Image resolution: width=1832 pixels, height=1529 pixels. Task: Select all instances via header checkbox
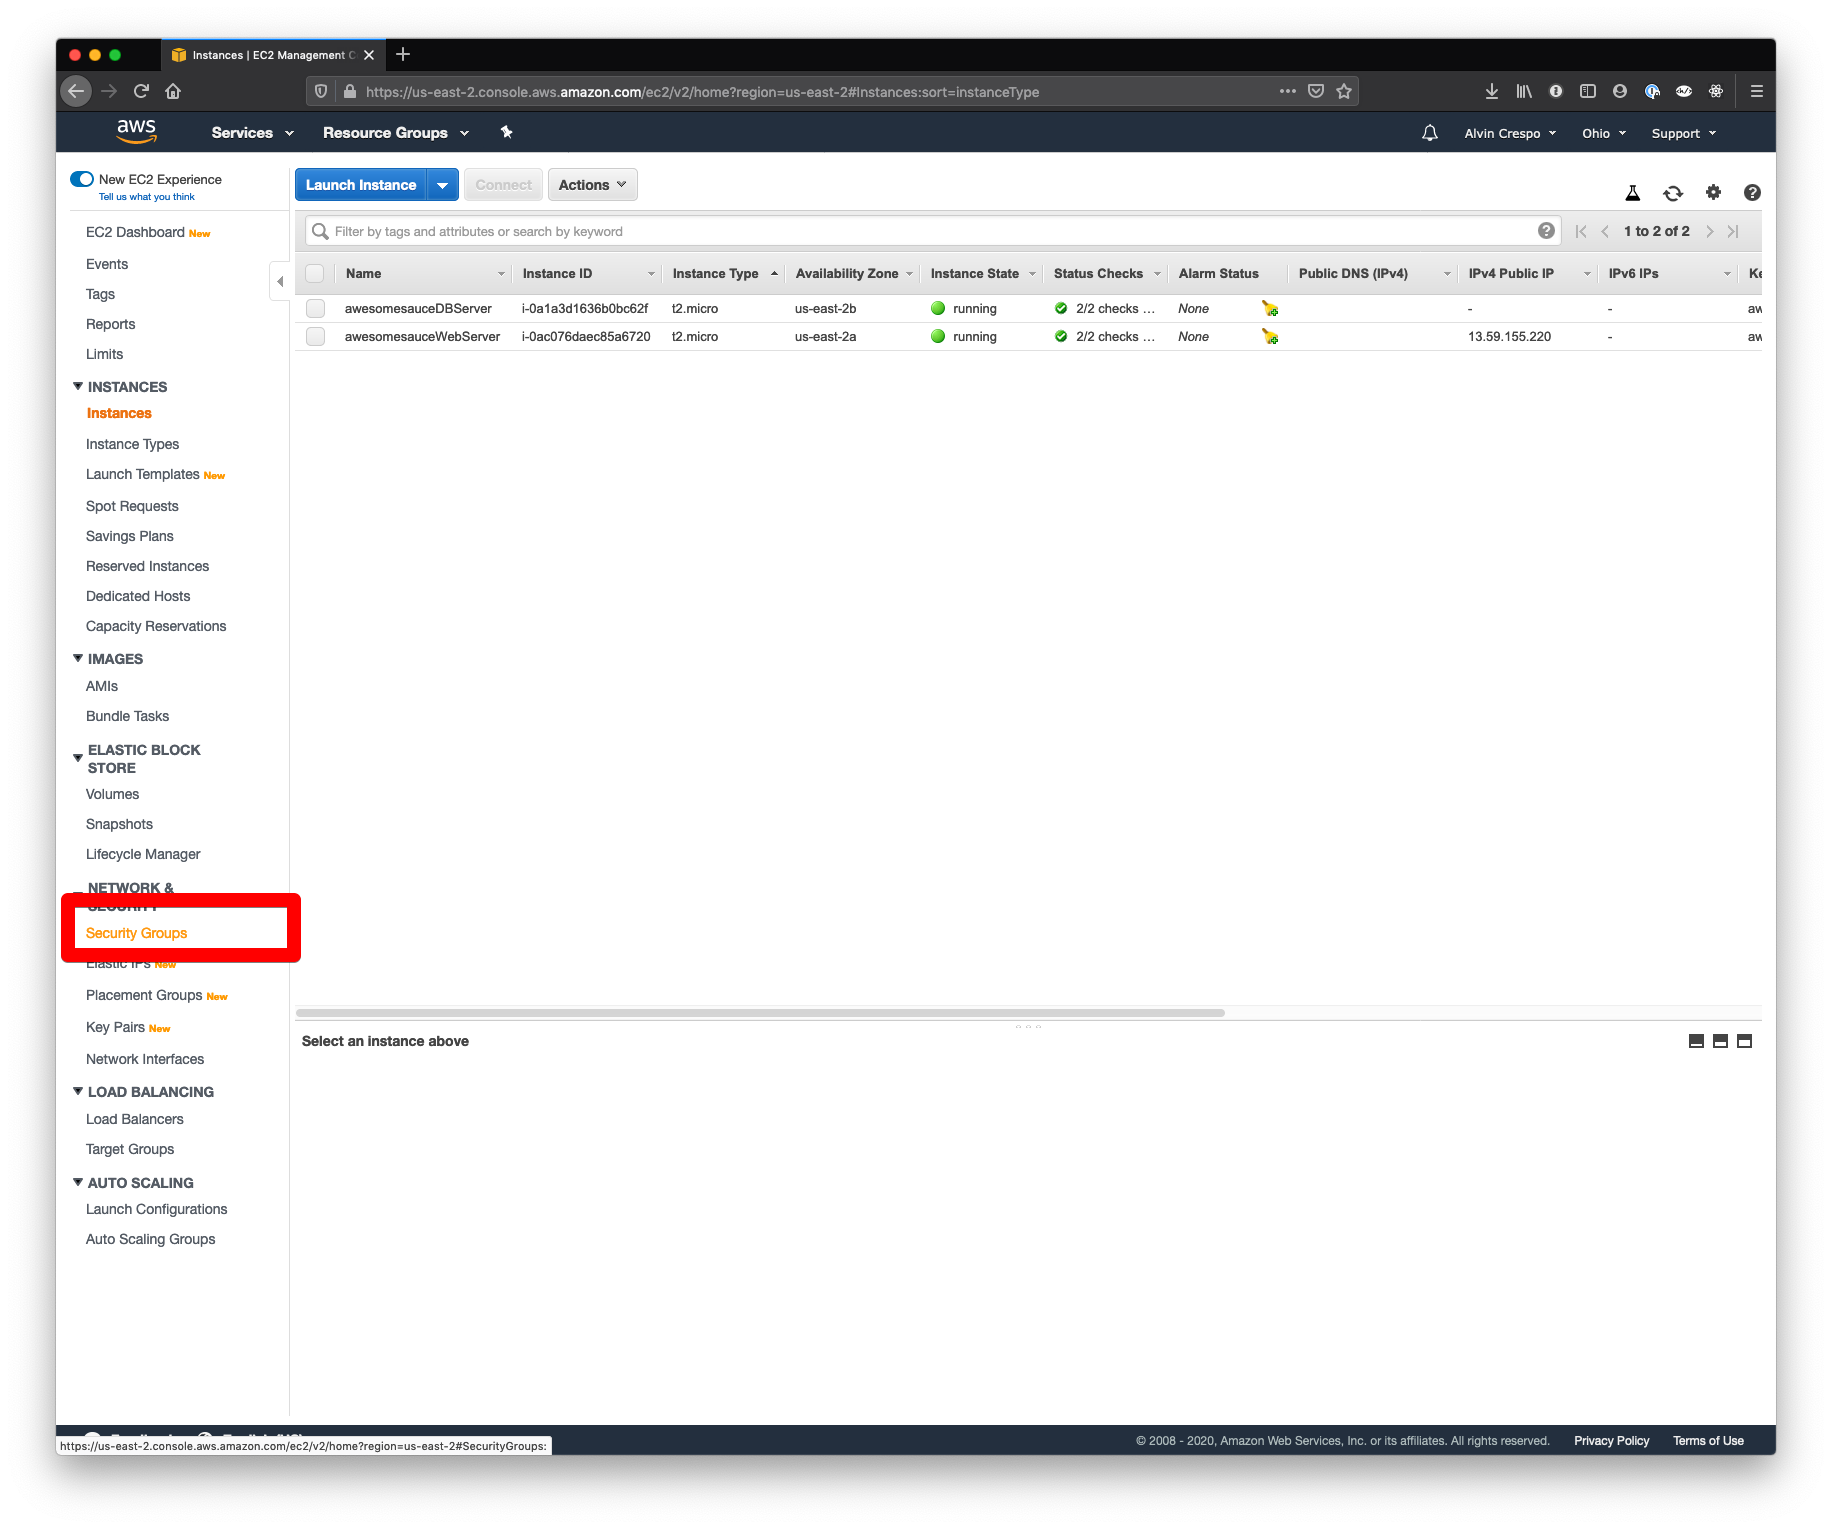315,273
